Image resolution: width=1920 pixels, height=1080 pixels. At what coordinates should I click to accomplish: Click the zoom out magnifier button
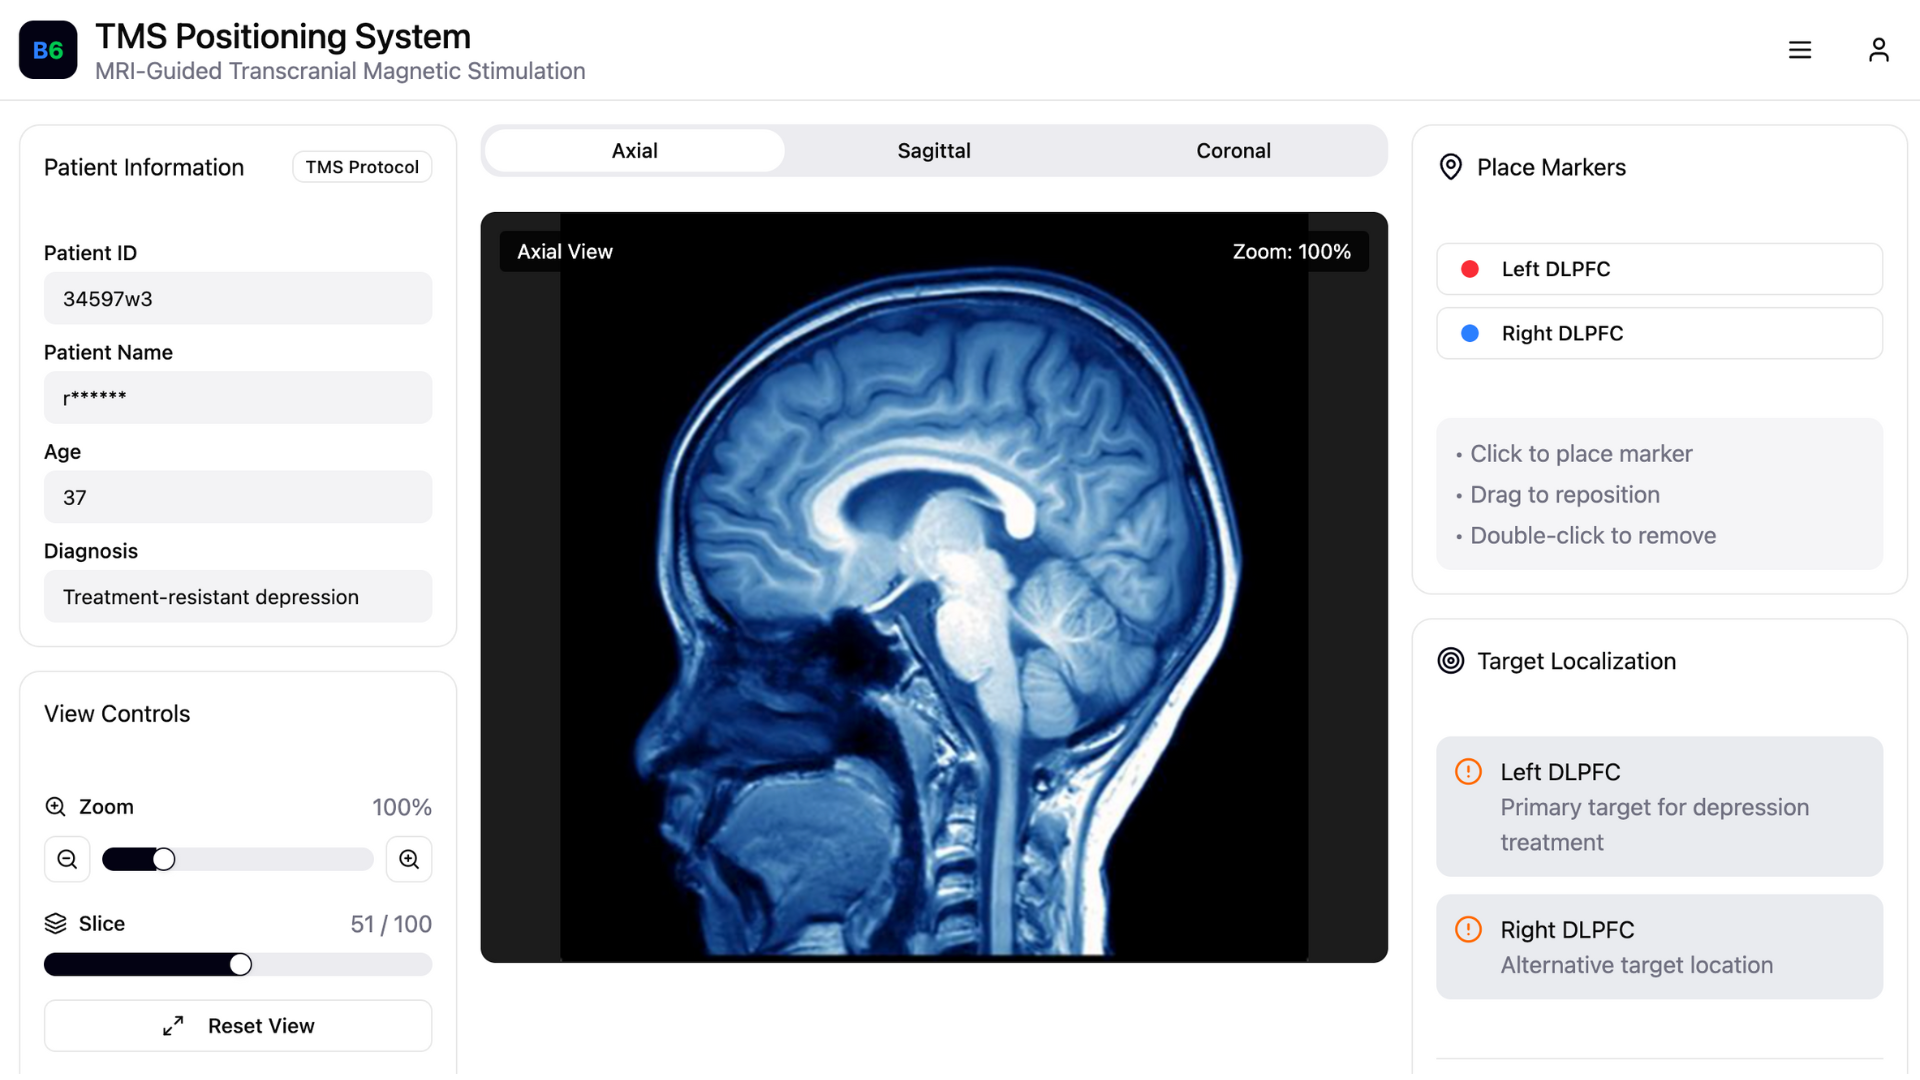pos(67,859)
